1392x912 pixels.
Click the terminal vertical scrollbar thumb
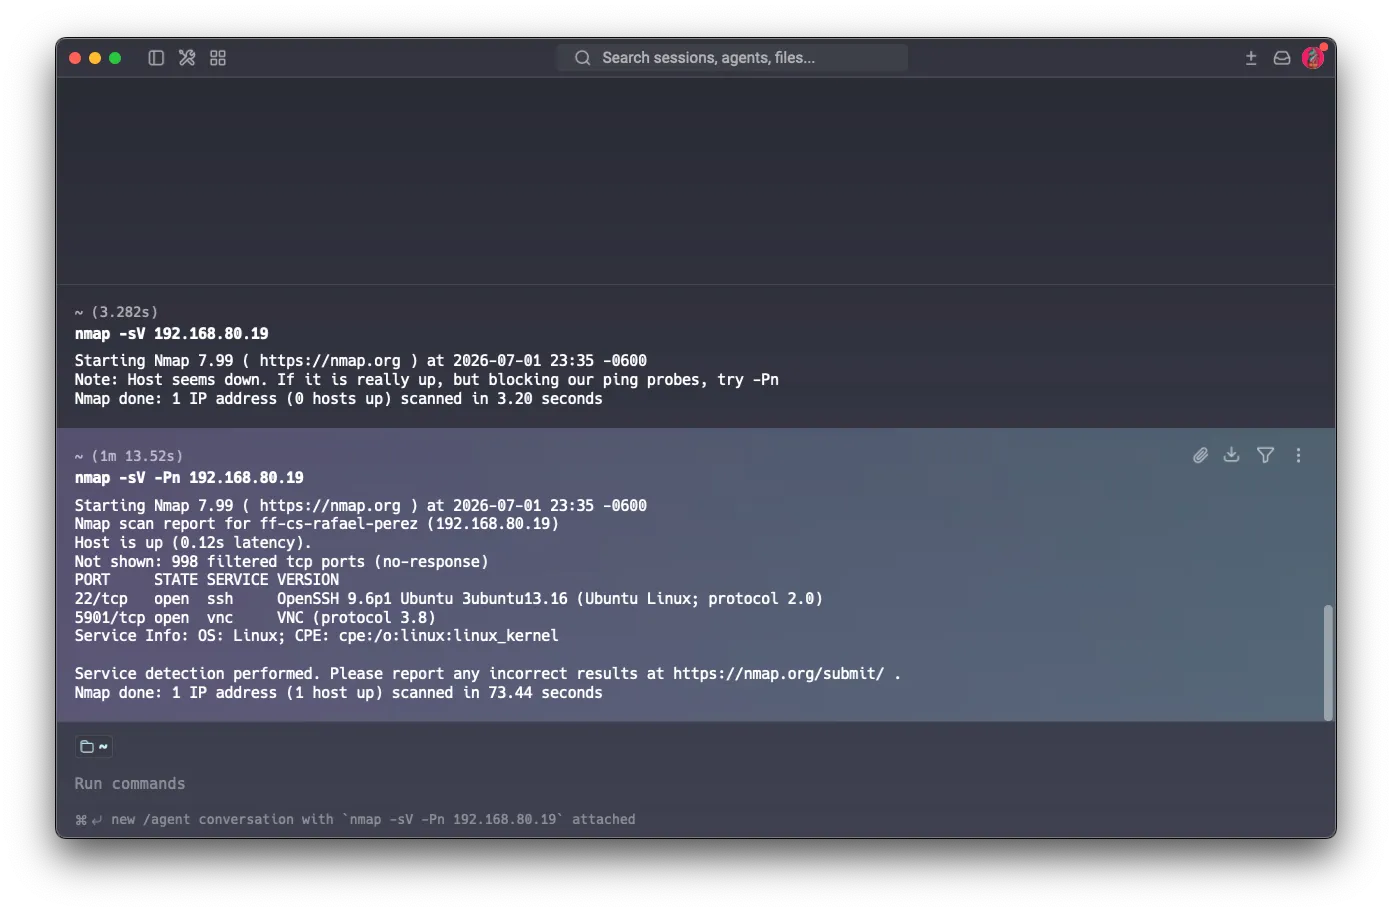(1328, 662)
